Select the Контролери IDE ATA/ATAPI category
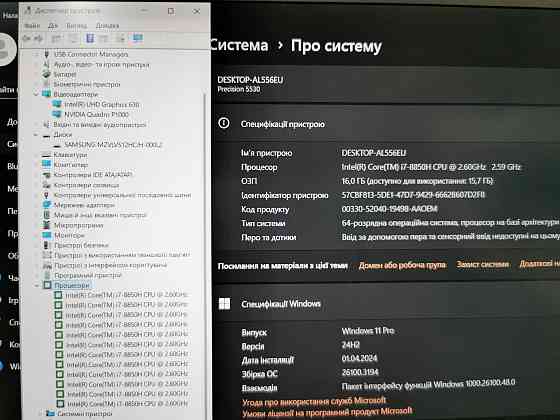This screenshot has height=420, width=560. pos(93,175)
